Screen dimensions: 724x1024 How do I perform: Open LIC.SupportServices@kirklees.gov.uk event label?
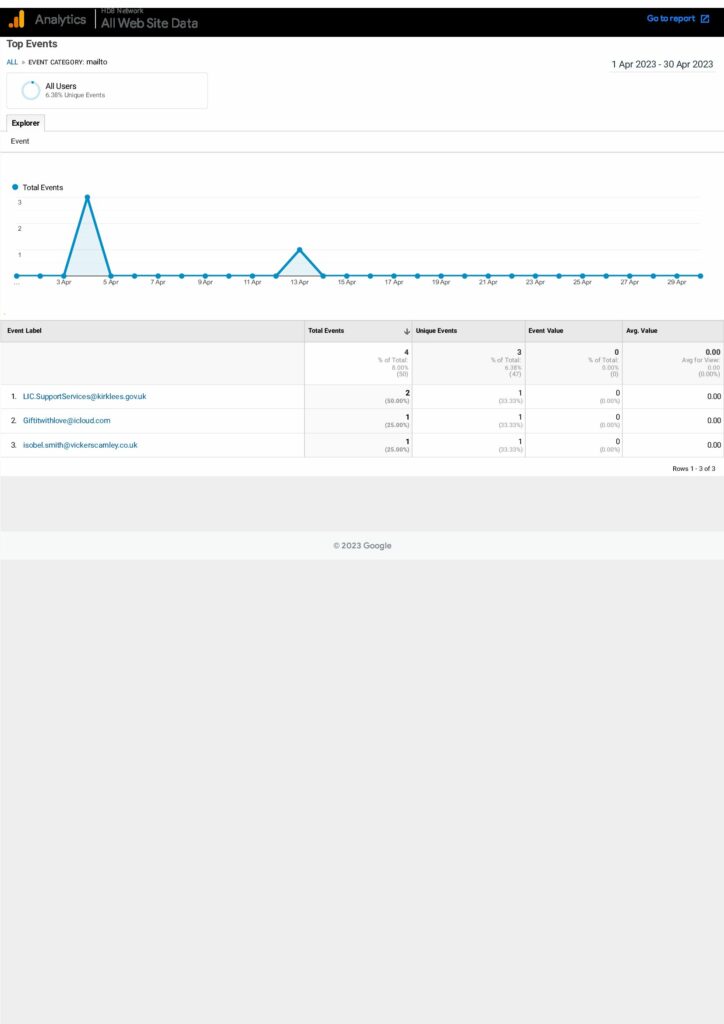85,397
